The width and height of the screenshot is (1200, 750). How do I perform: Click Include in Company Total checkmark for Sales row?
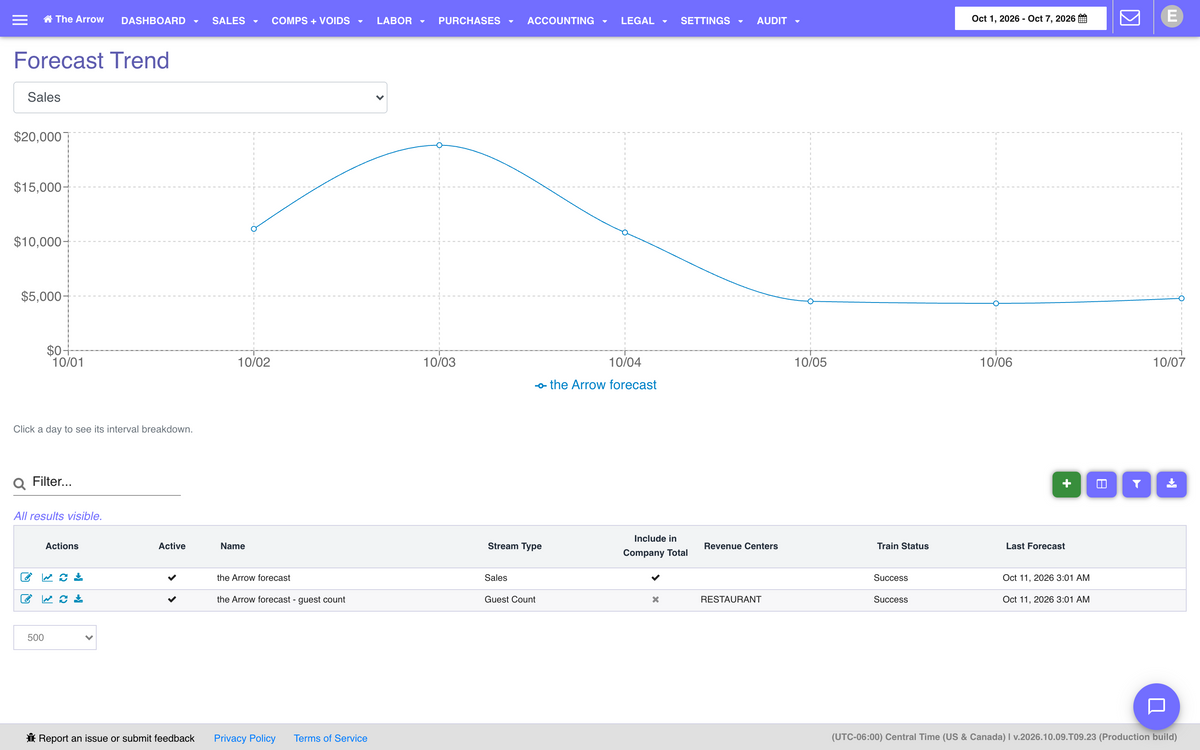pos(656,578)
